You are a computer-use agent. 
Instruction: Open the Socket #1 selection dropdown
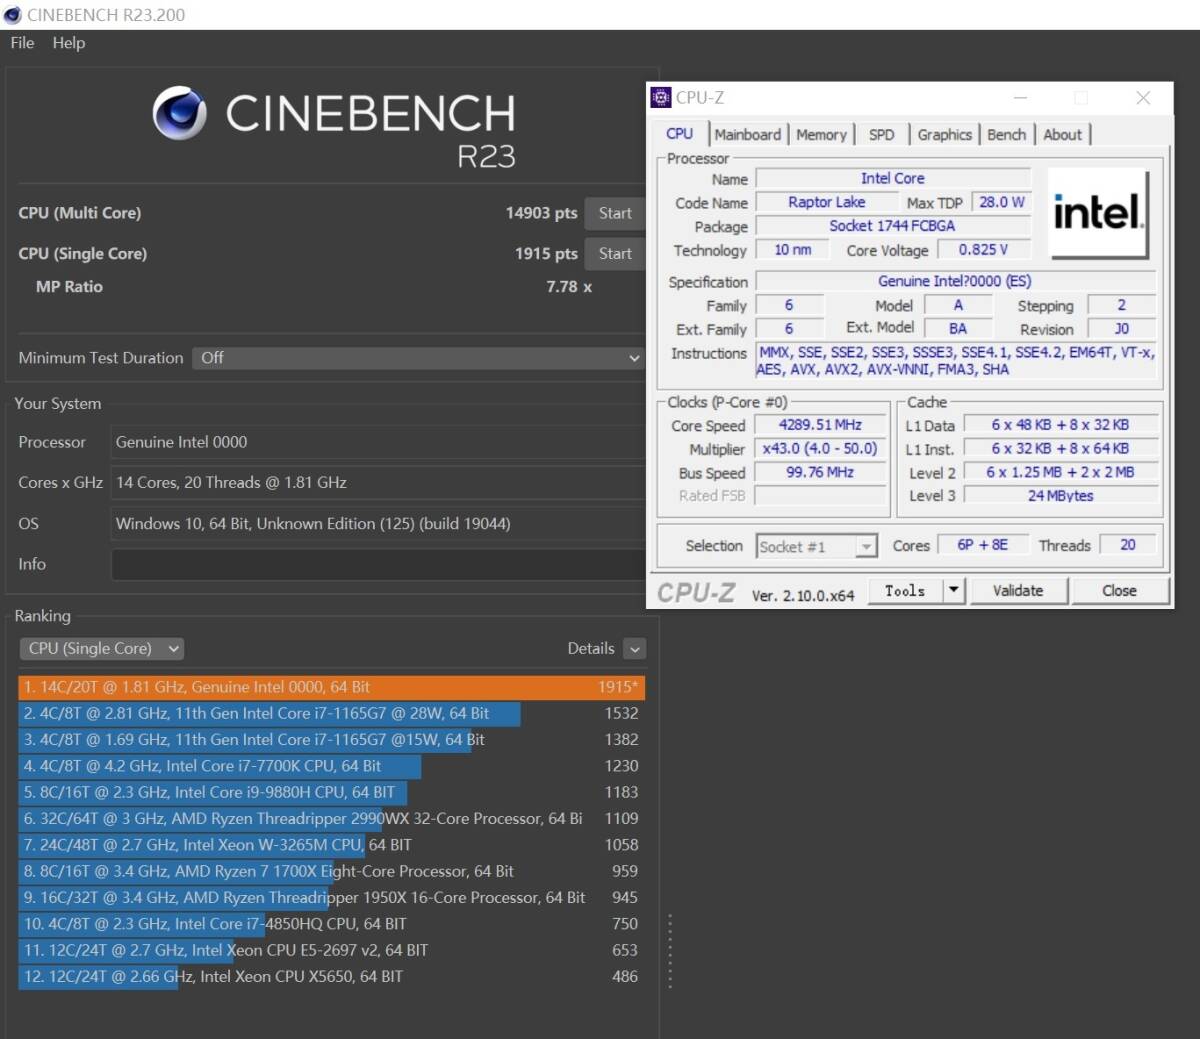point(817,546)
